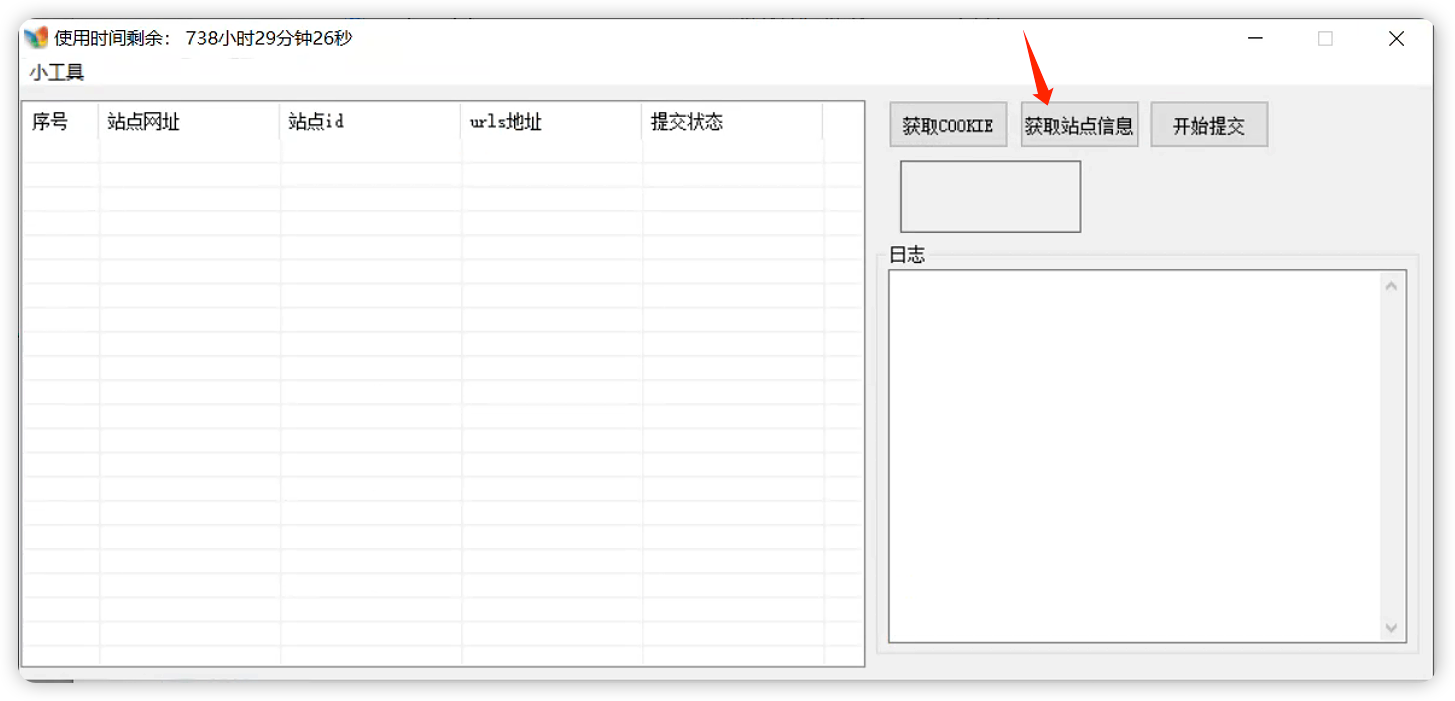1455x701 pixels.
Task: Click the 序号 column header
Action: 60,122
